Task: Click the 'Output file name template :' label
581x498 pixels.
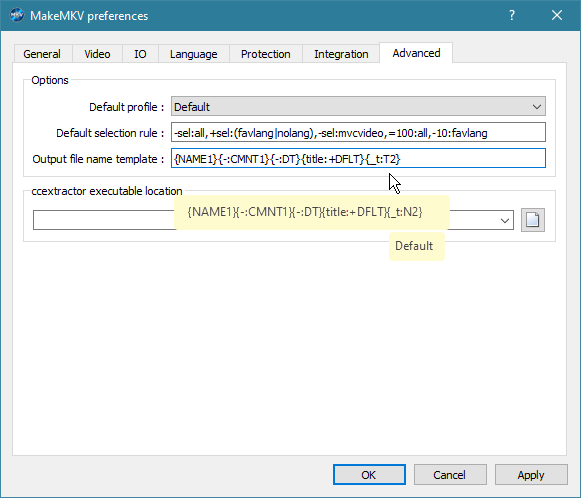Action: click(x=98, y=159)
